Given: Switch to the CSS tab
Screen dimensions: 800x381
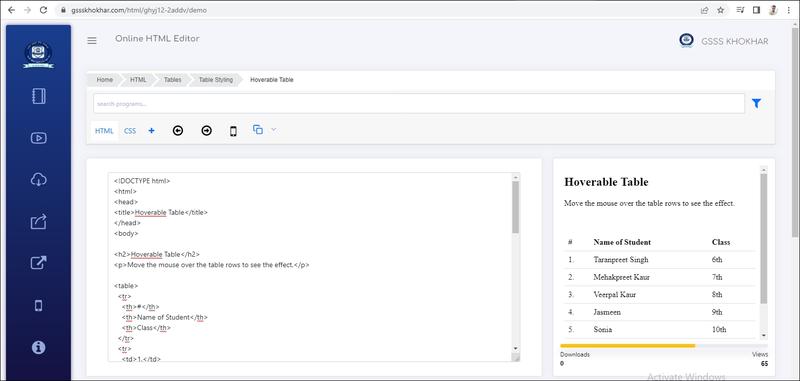Looking at the screenshot, I should tap(130, 131).
